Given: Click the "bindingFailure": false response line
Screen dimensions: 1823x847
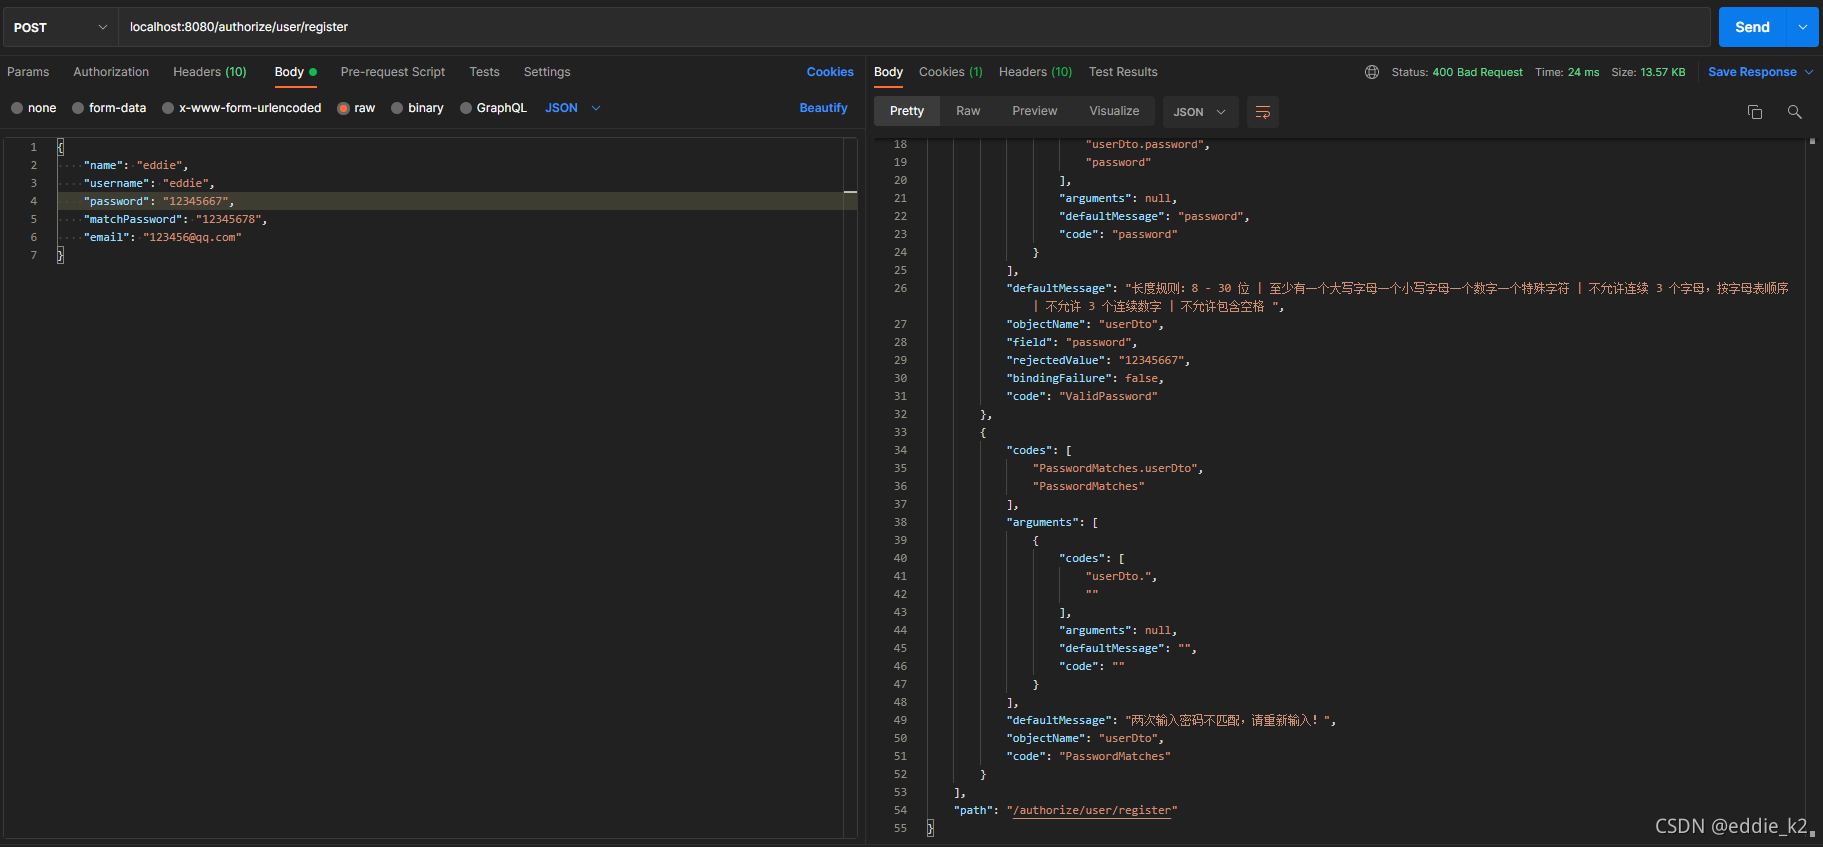Looking at the screenshot, I should click(x=1085, y=378).
